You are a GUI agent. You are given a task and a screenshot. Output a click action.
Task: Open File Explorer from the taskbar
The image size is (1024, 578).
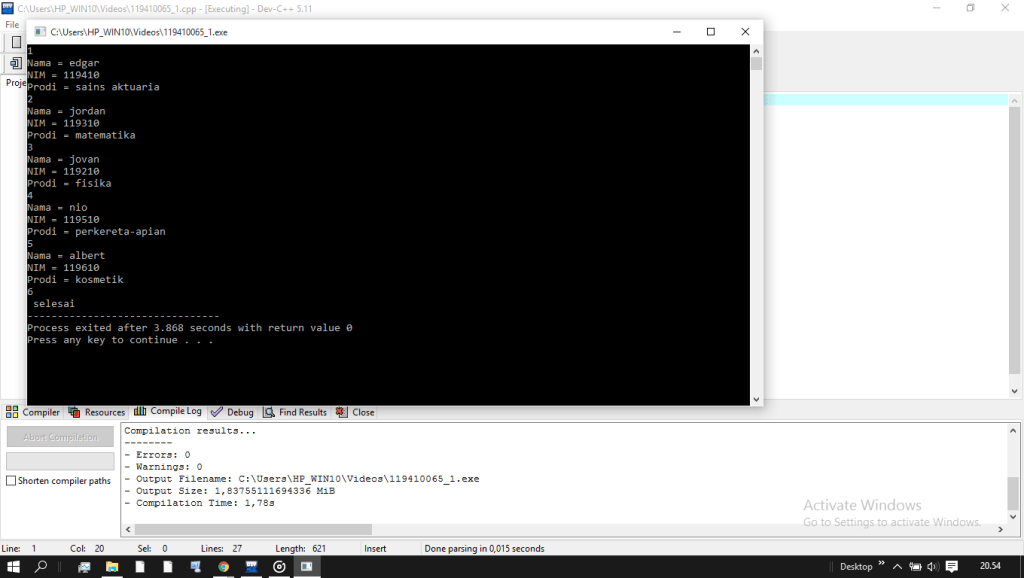coord(111,566)
